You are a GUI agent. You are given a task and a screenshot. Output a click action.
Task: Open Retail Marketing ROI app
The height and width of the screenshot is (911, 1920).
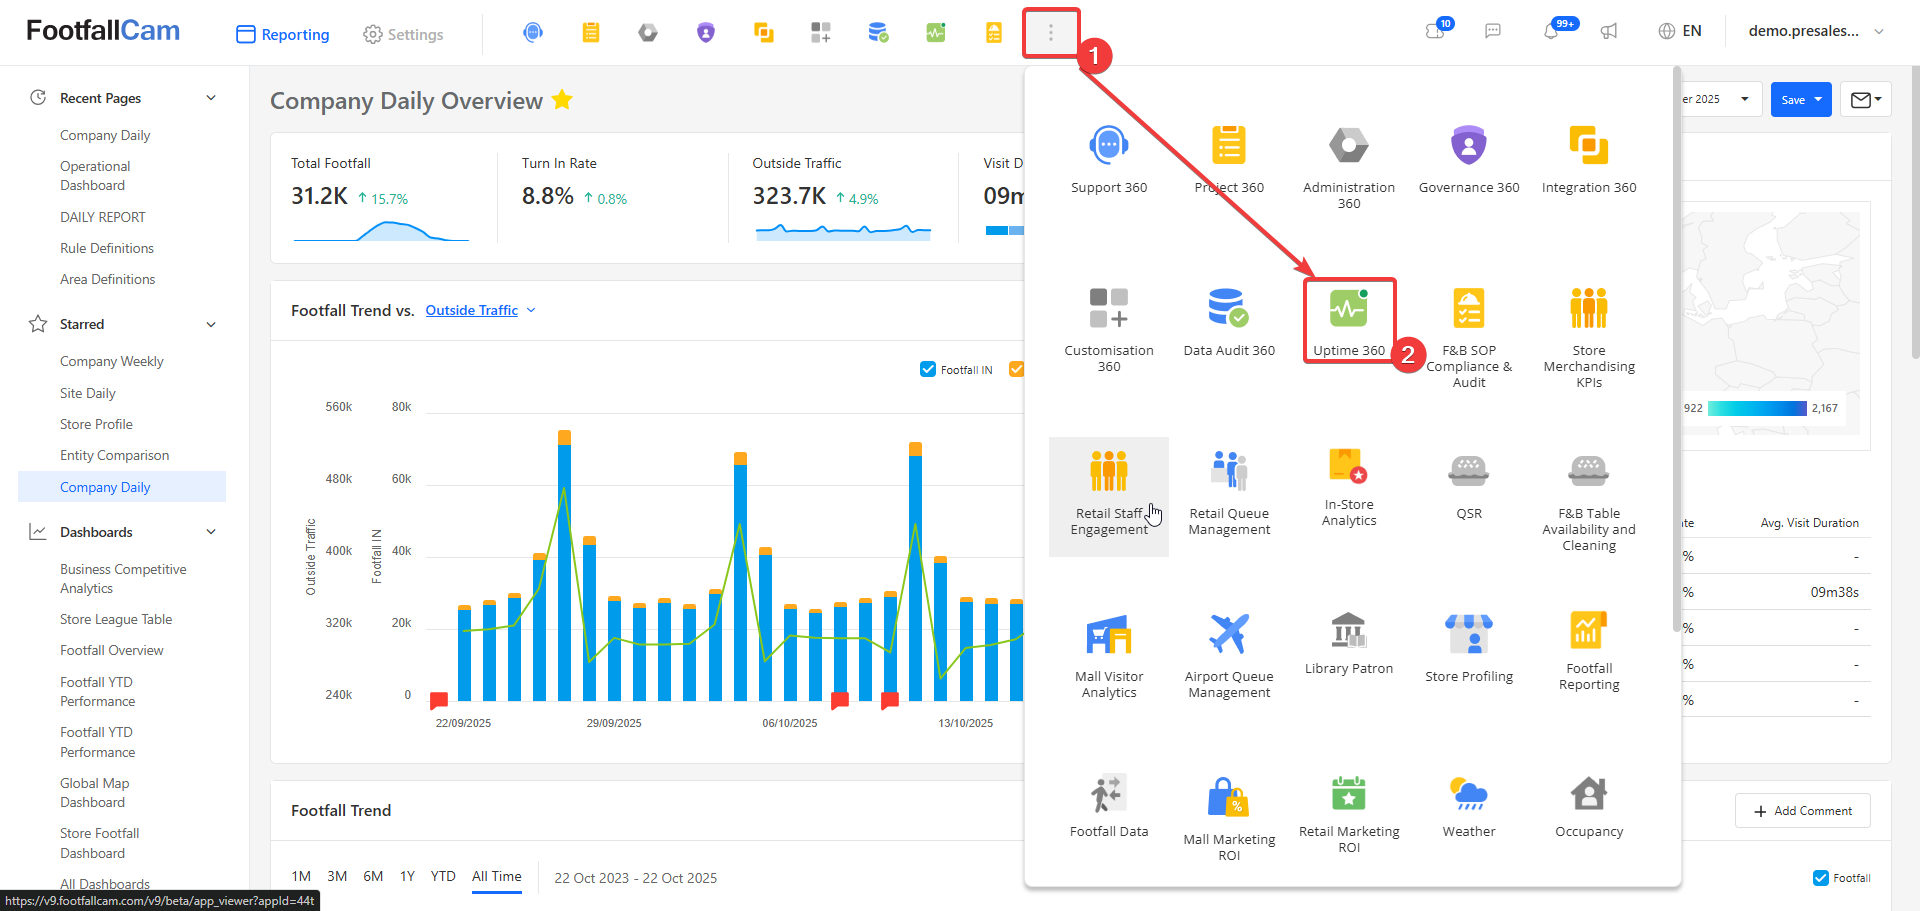(x=1349, y=814)
